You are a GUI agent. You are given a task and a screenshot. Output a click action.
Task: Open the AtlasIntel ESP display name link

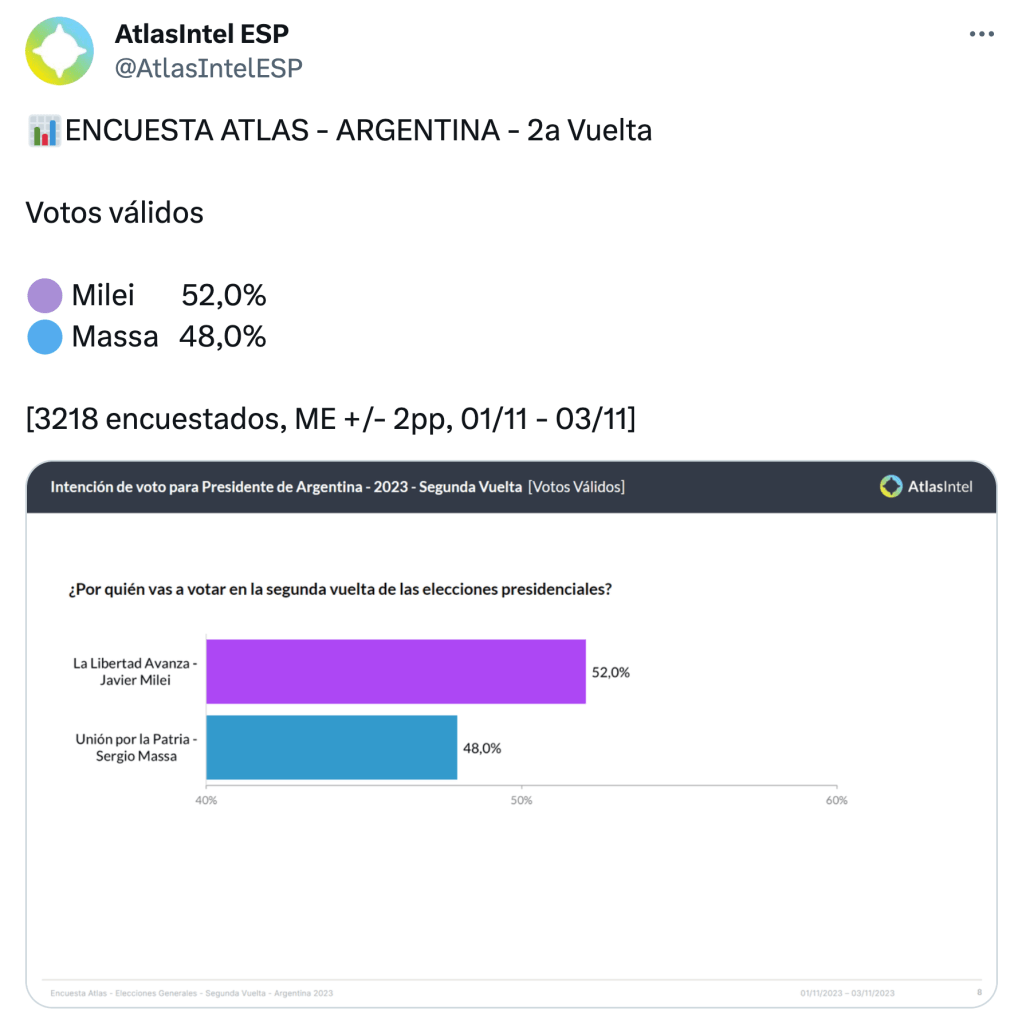tap(202, 34)
